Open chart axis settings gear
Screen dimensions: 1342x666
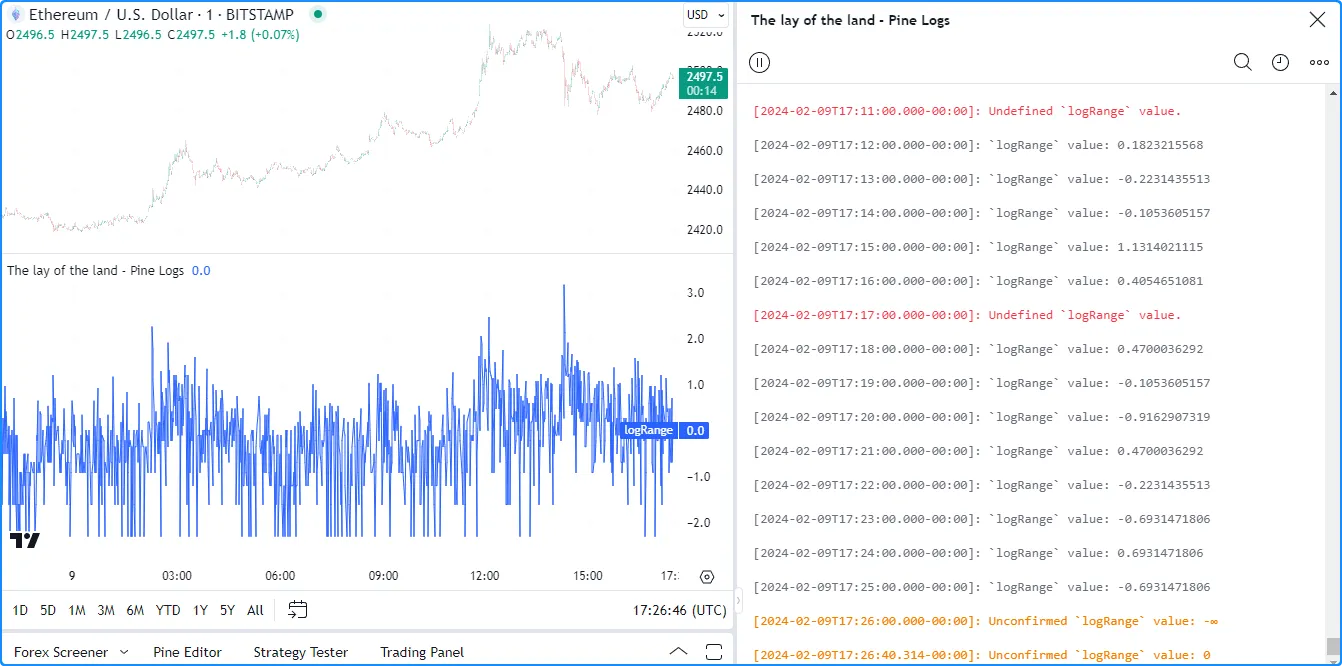pyautogui.click(x=707, y=577)
